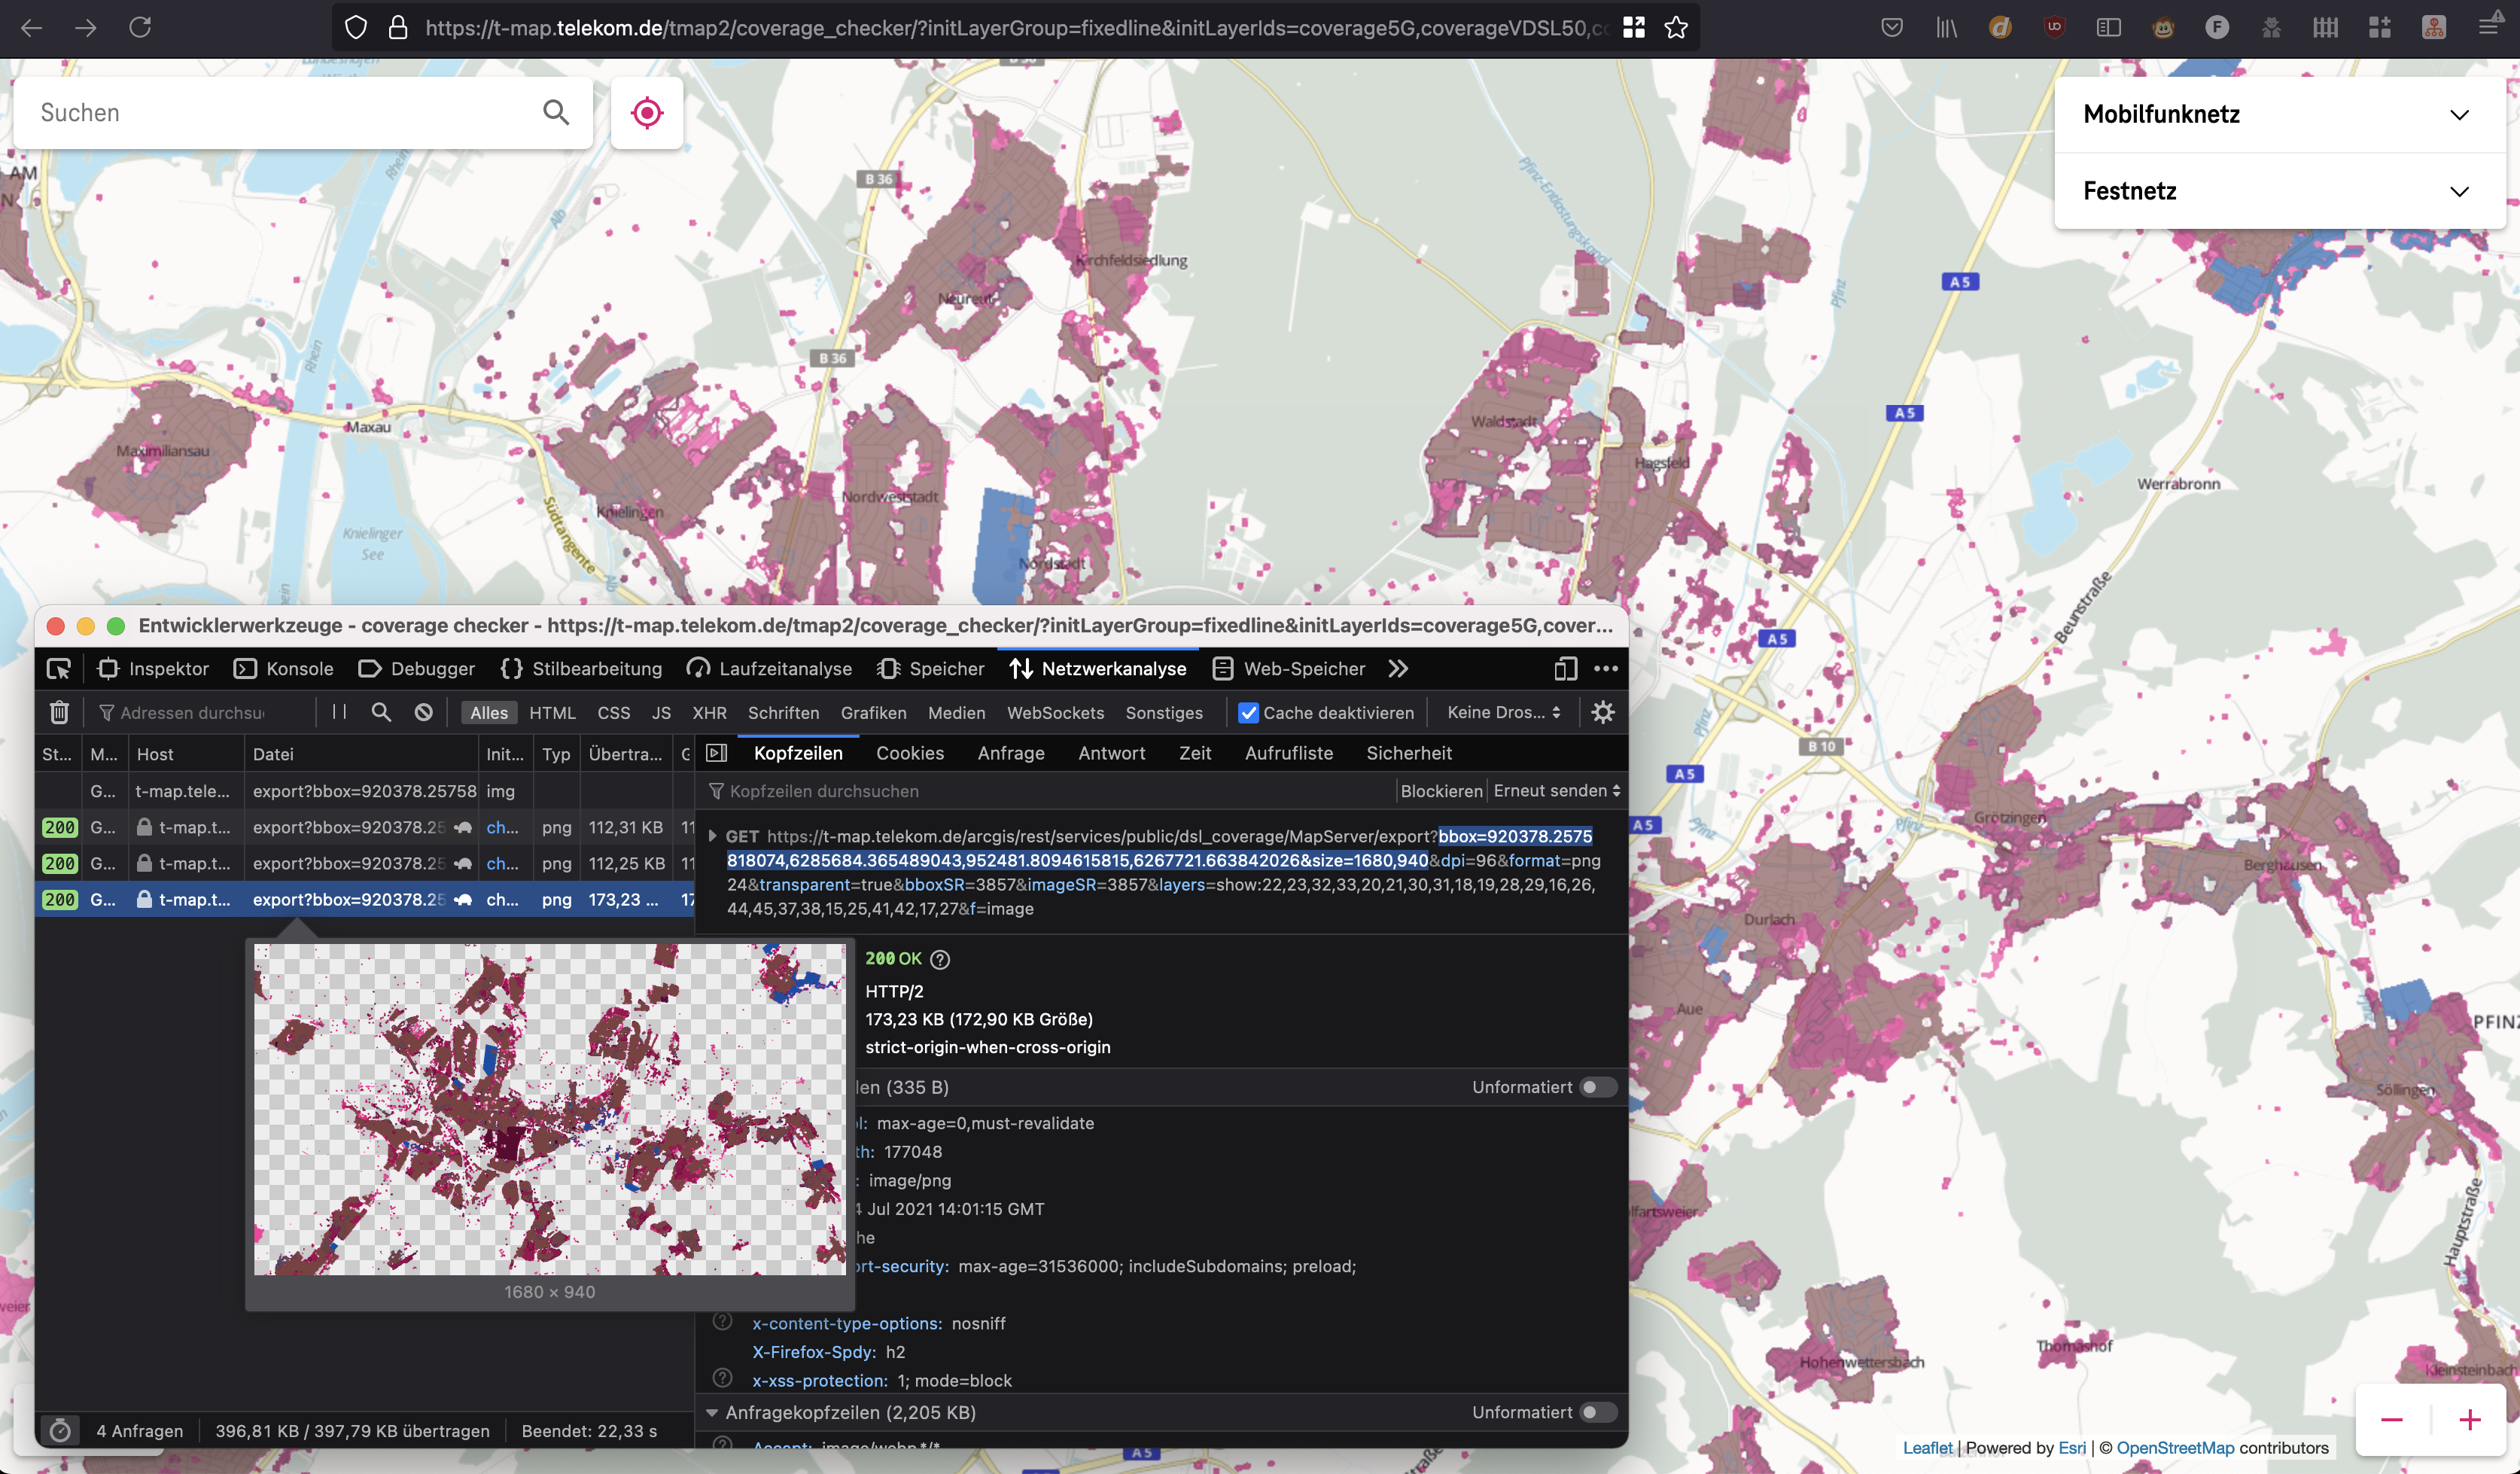Image resolution: width=2520 pixels, height=1474 pixels.
Task: Toggle Unformatiert for response headers
Action: 1597,1087
